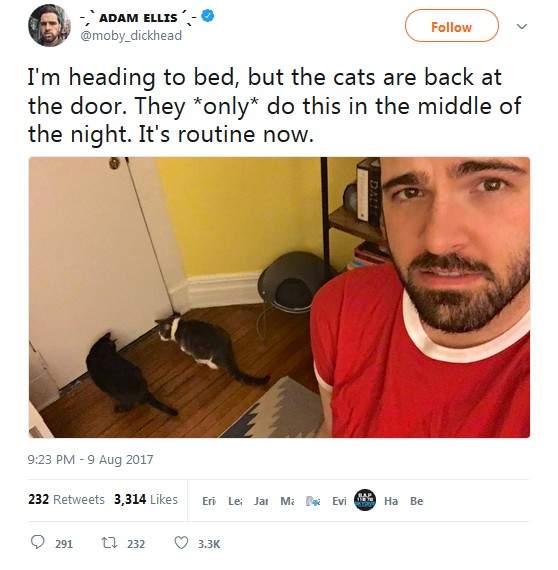
Task: Click the blue verified badge
Action: click(208, 16)
